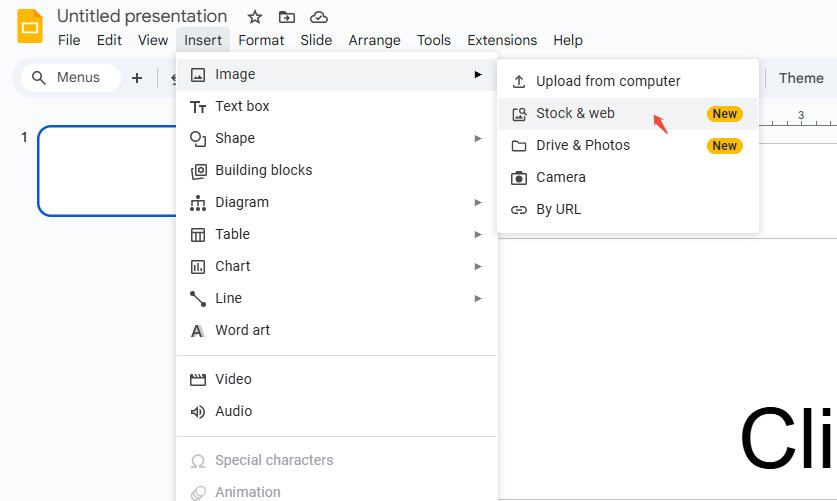Click the By URL link icon
837x501 pixels.
519,210
